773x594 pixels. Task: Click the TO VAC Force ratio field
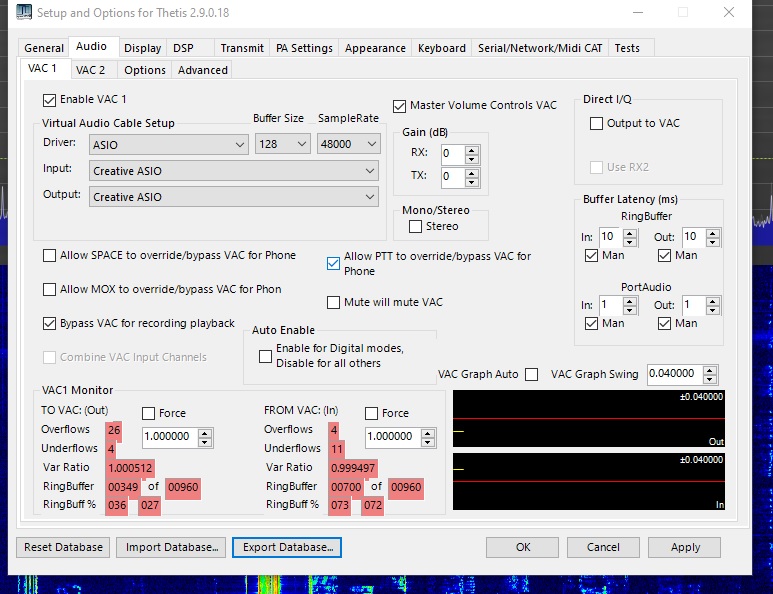[169, 437]
